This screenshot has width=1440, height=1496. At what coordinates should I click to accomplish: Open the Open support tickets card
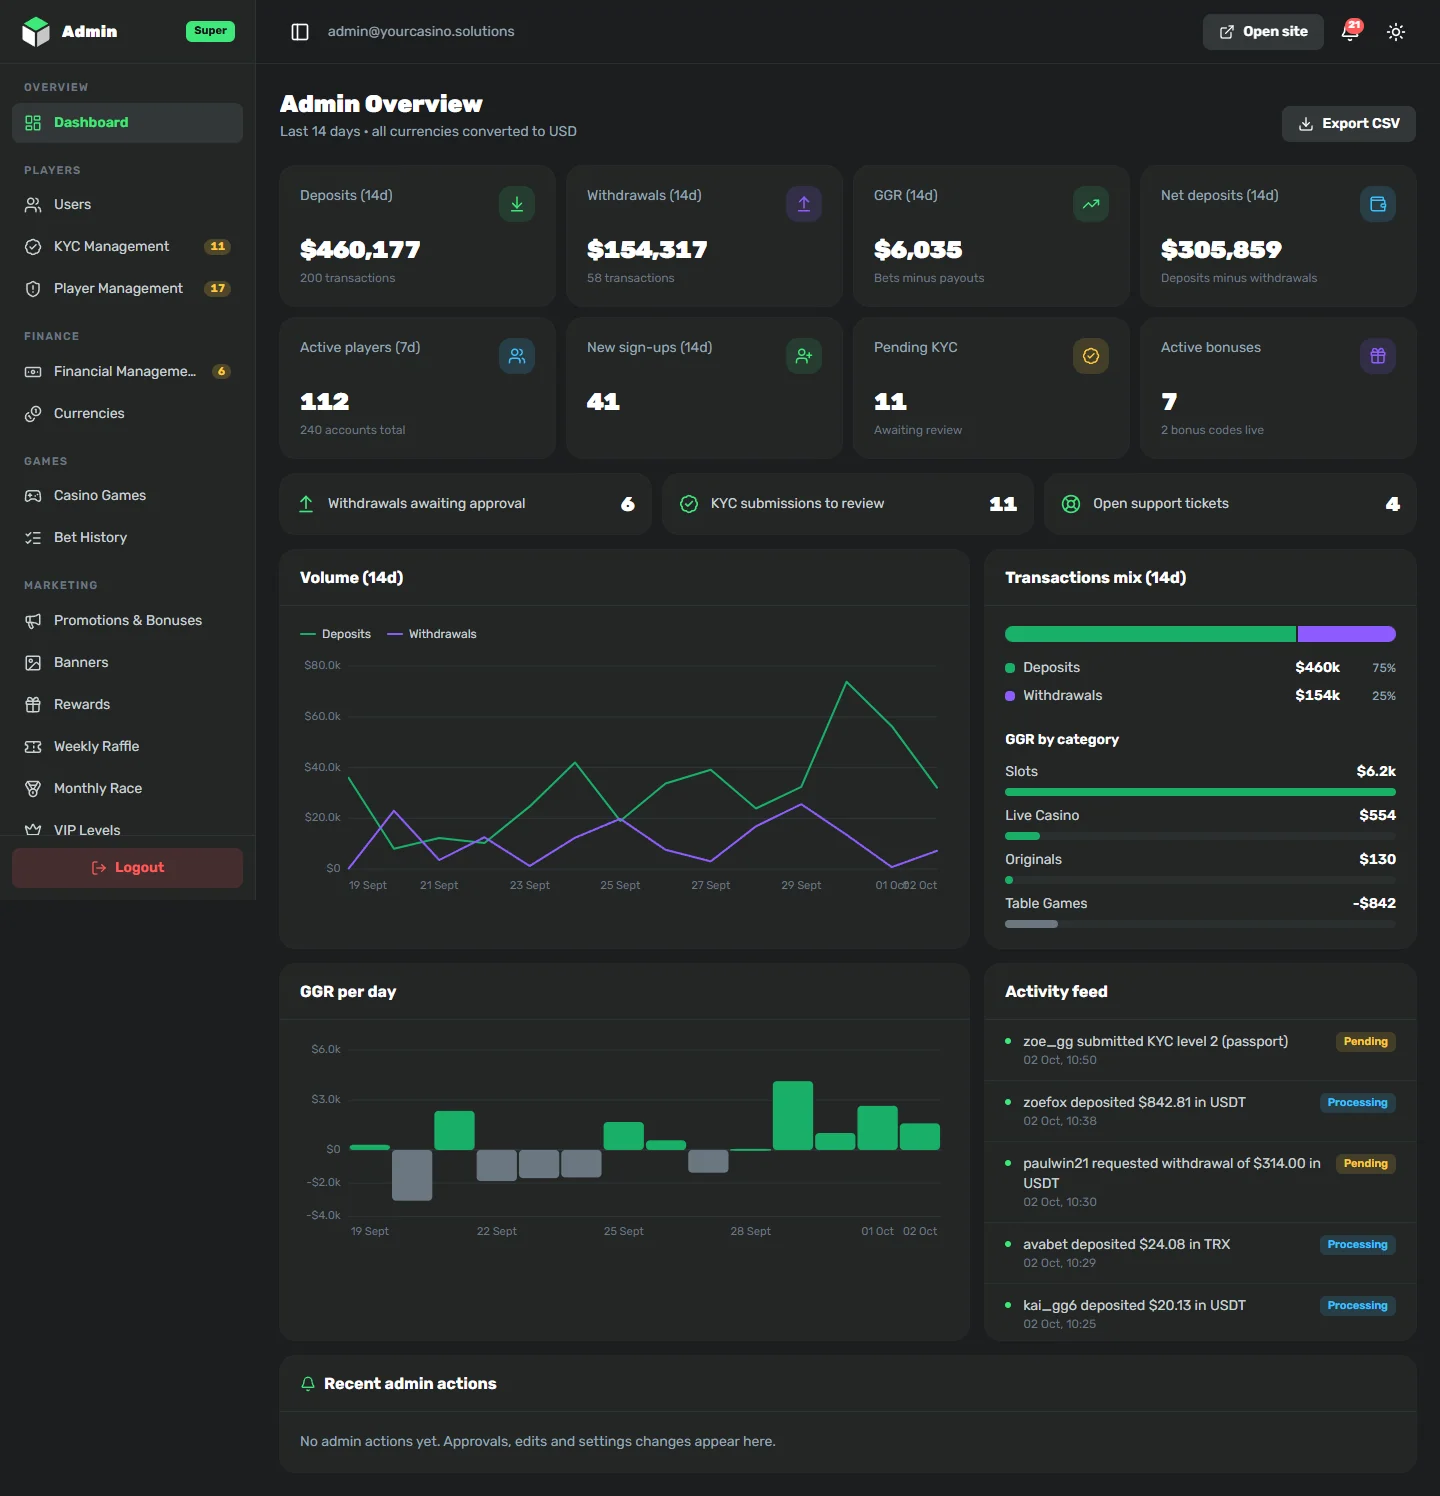point(1230,504)
